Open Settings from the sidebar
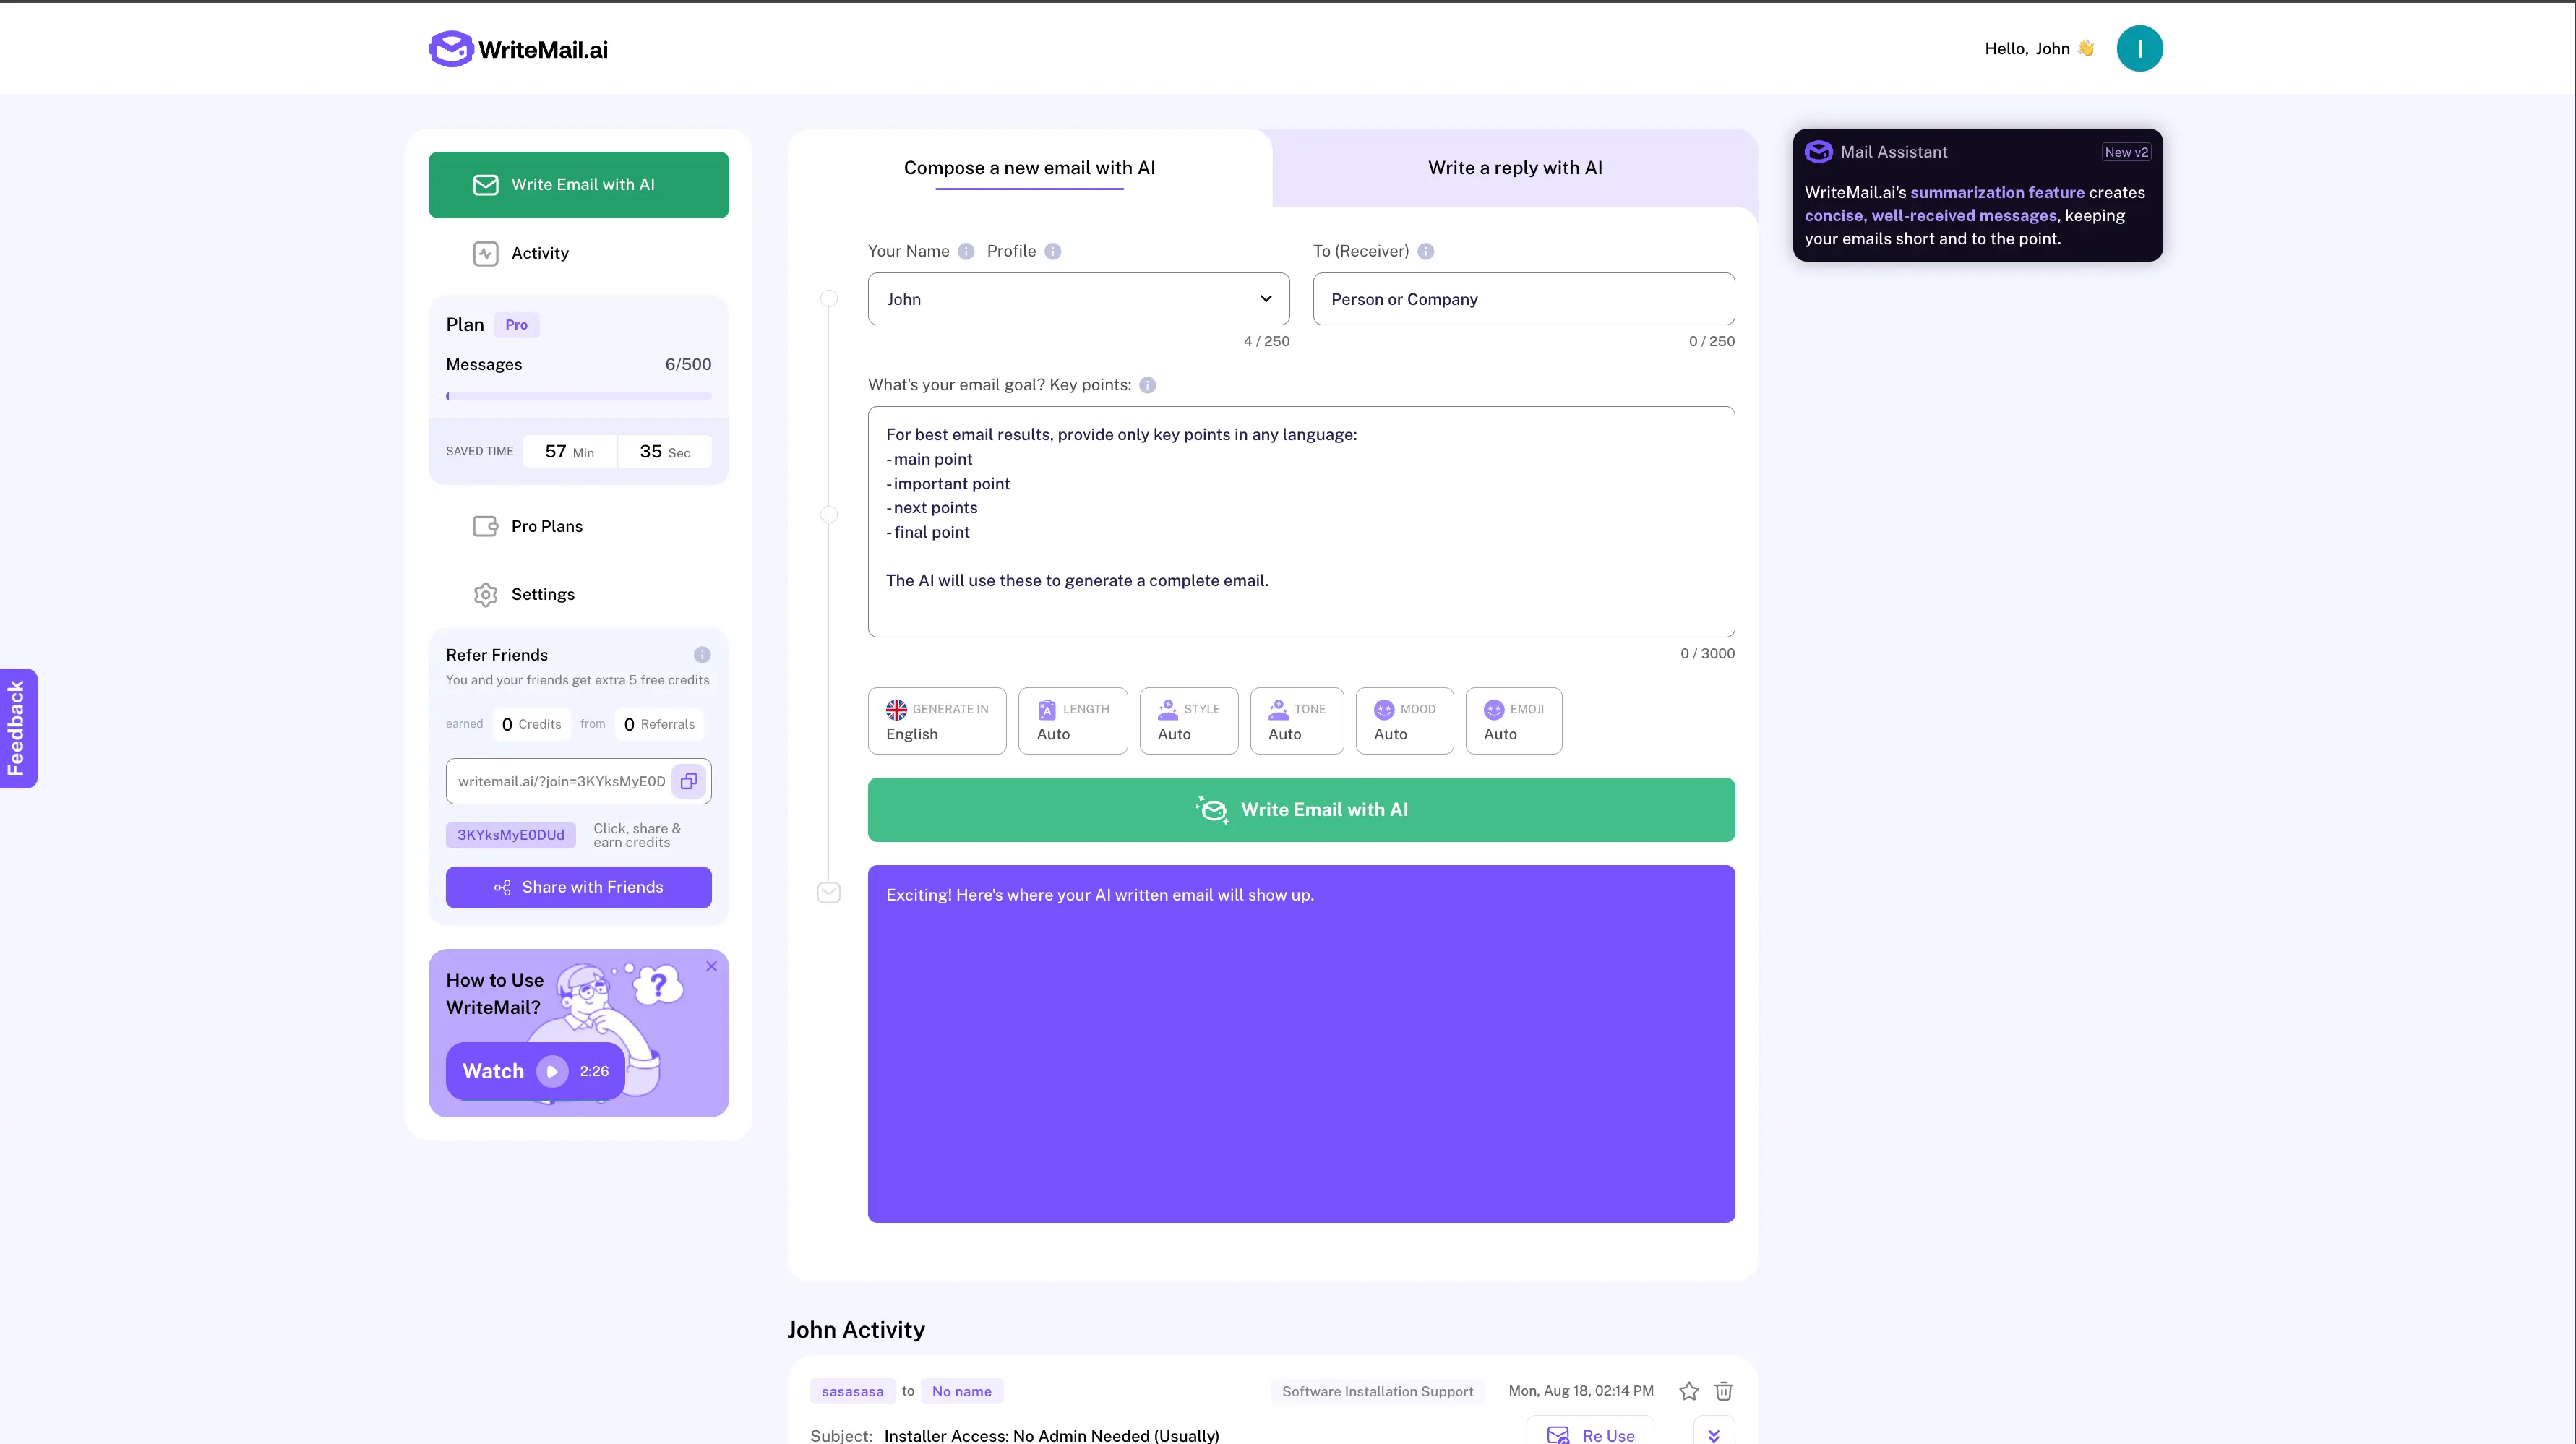This screenshot has width=2576, height=1444. [x=524, y=594]
